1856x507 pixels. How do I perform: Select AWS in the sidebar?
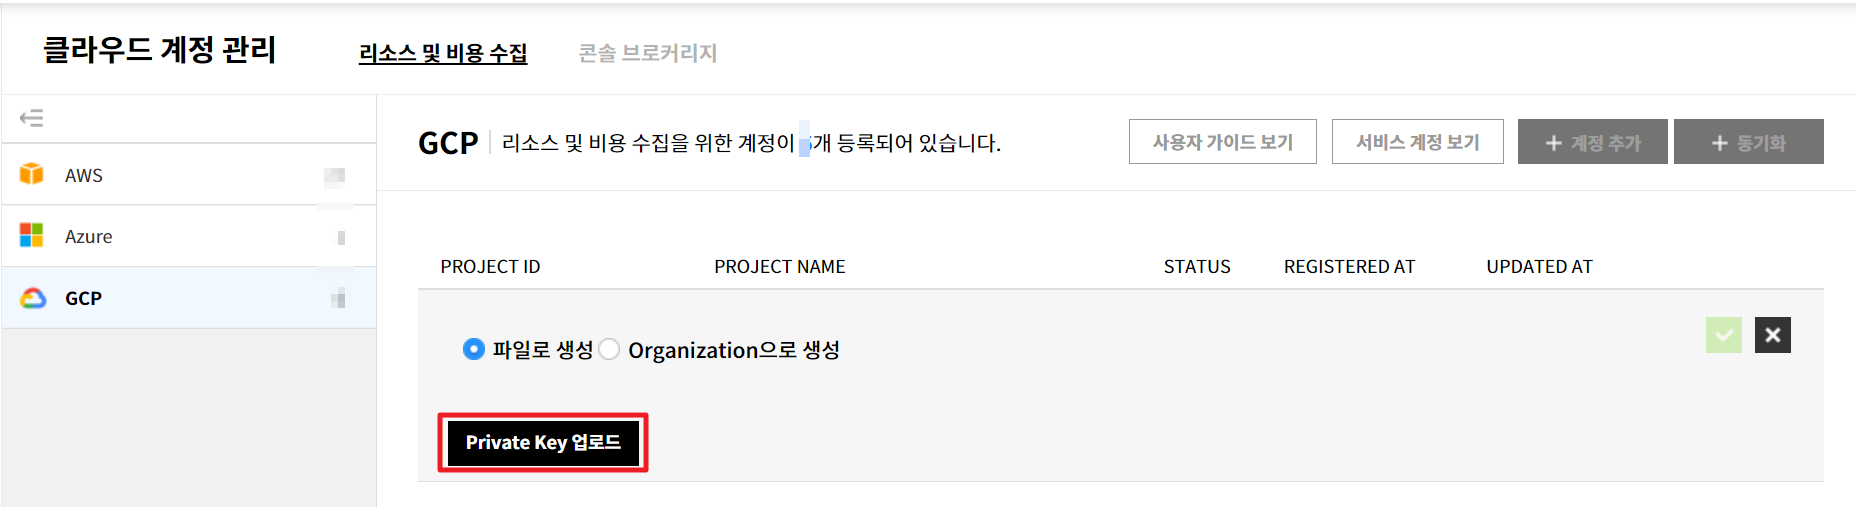(x=84, y=175)
